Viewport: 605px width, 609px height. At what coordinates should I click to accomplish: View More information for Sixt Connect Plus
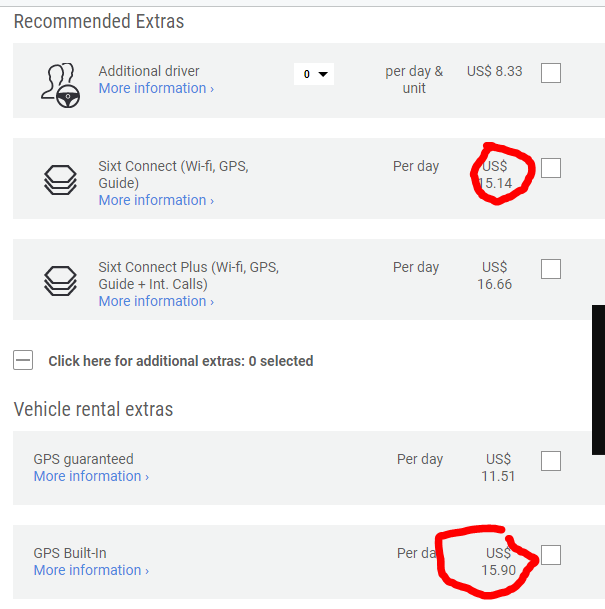click(x=155, y=301)
